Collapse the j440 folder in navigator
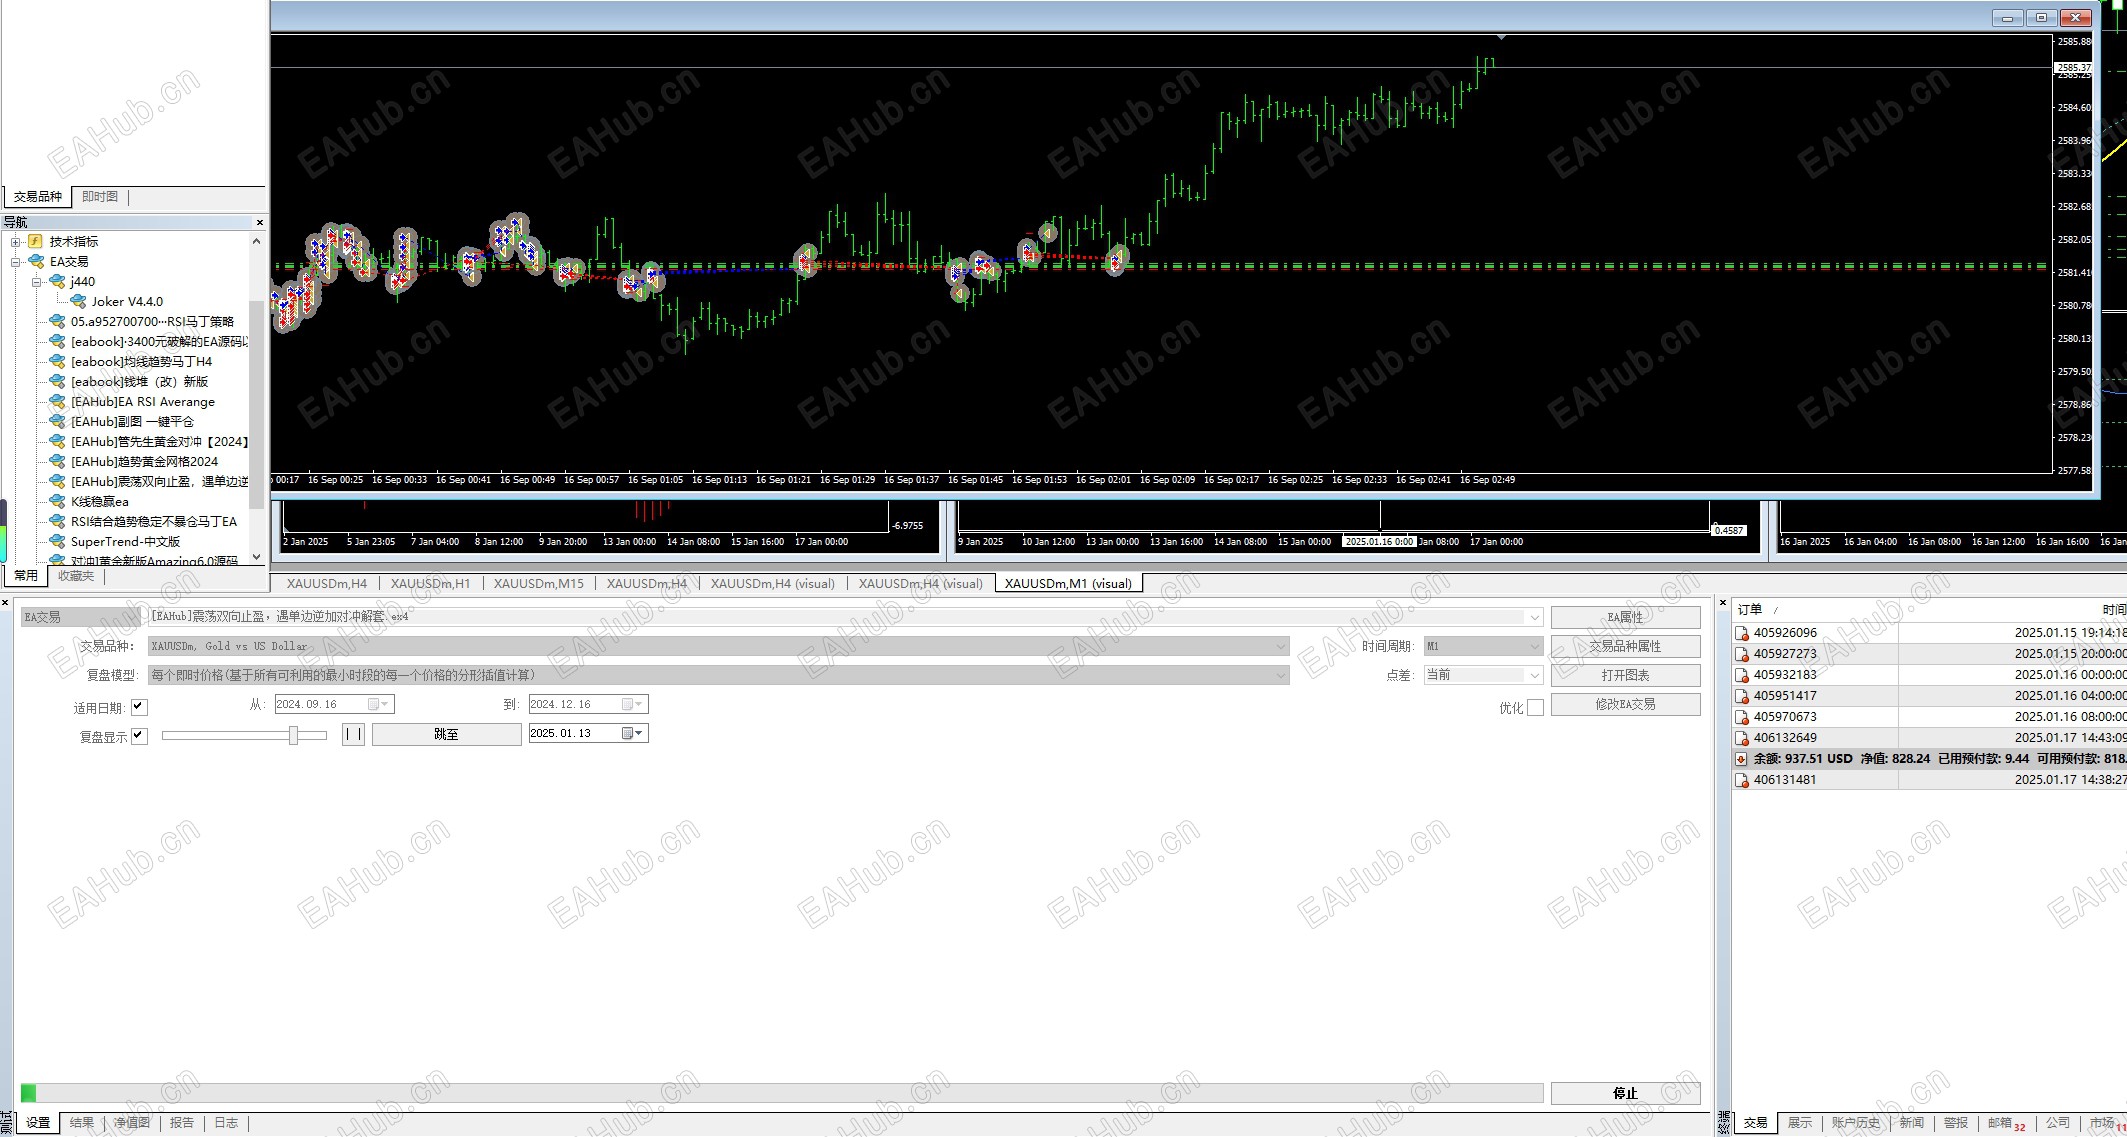The height and width of the screenshot is (1137, 2127). pos(37,282)
